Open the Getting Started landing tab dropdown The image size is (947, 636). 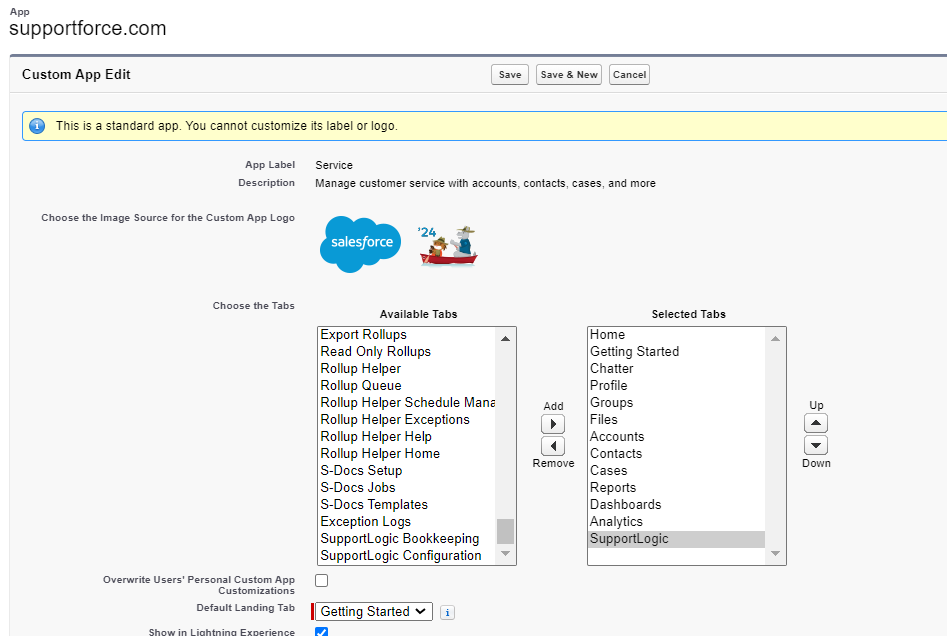click(373, 611)
